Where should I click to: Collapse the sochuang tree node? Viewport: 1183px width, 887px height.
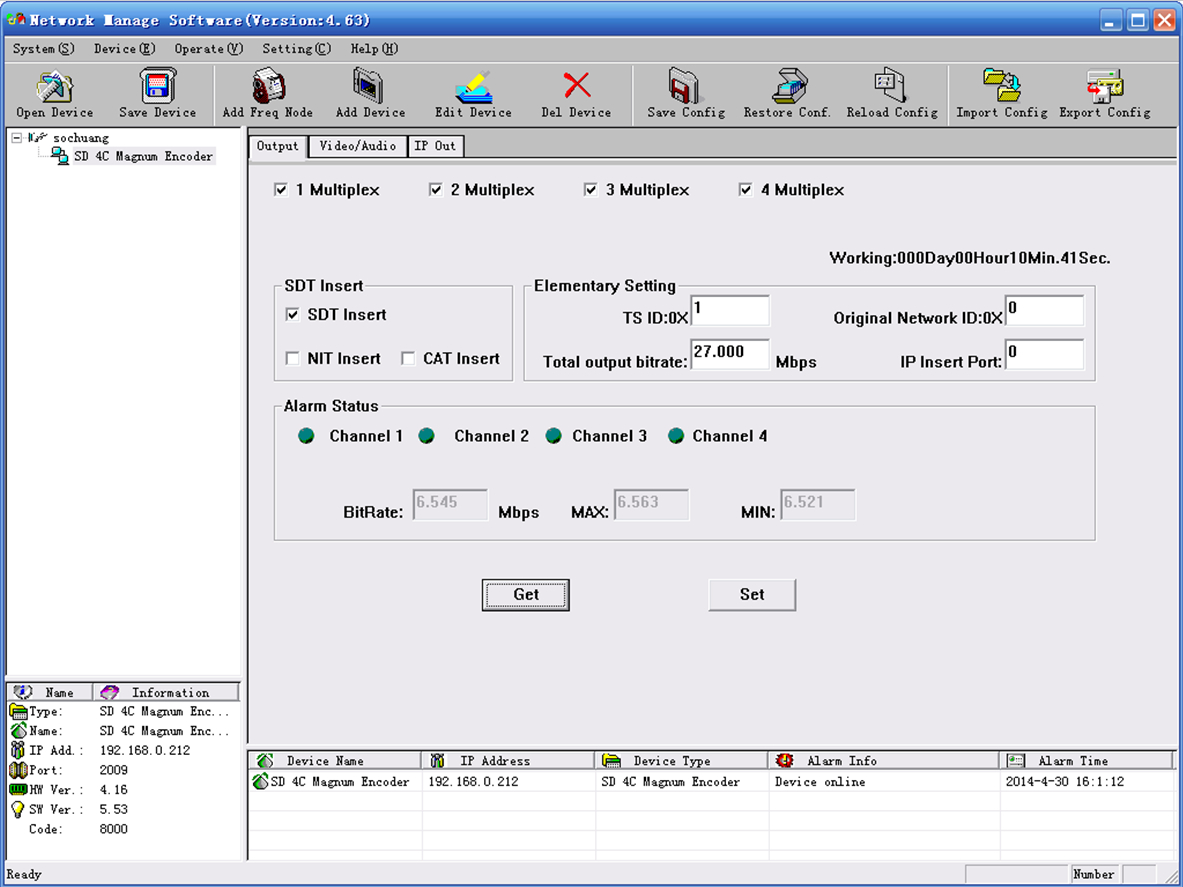click(x=17, y=138)
